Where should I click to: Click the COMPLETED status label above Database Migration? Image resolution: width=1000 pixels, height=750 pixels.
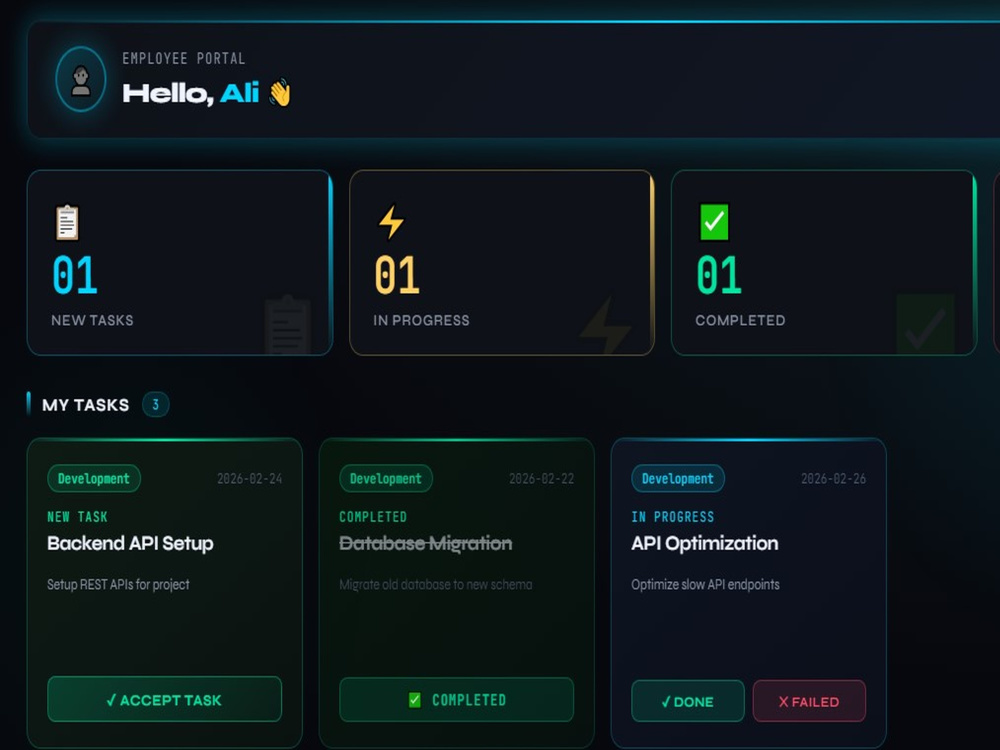tap(373, 517)
